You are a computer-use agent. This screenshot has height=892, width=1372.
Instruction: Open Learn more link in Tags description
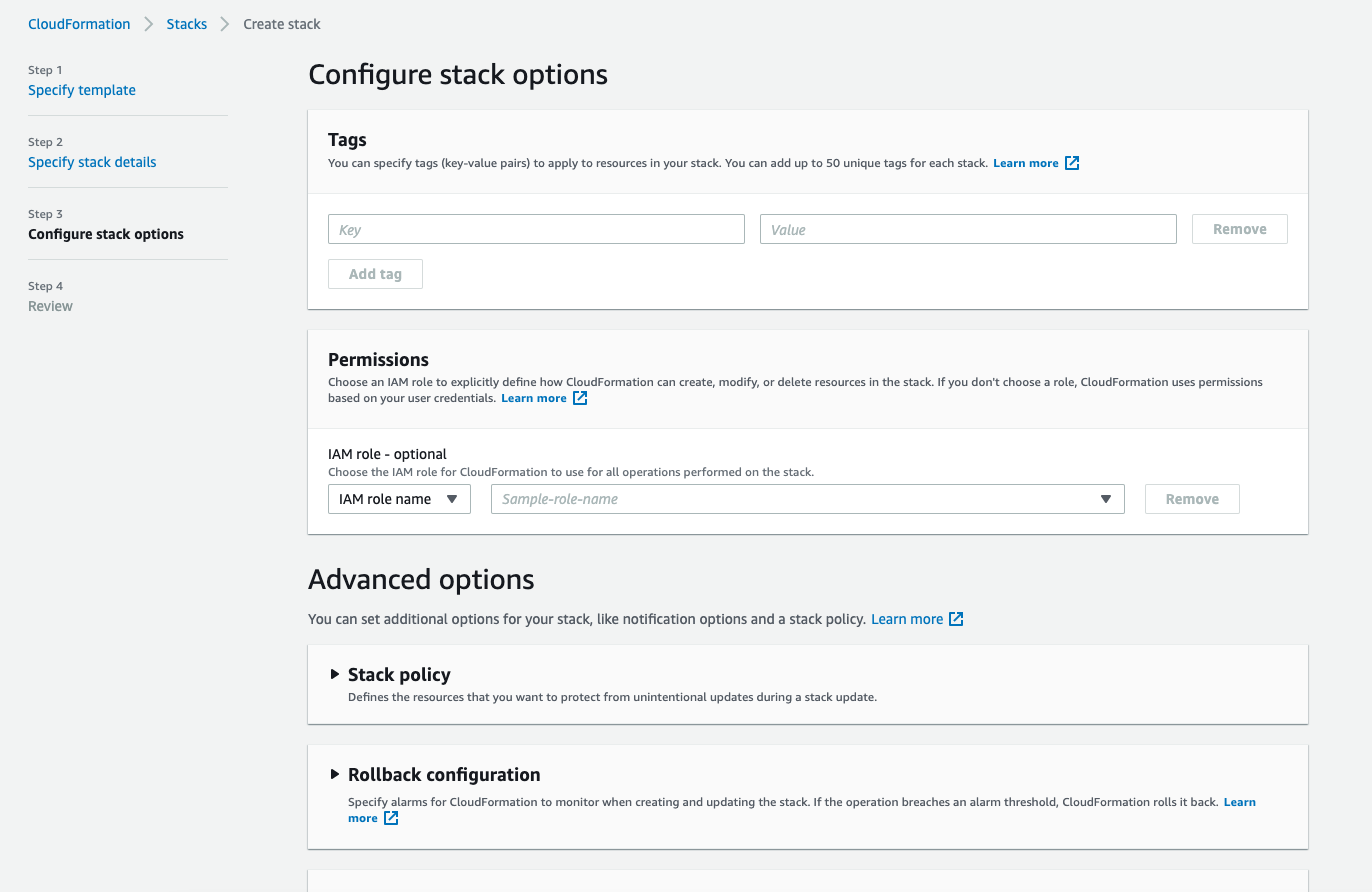(1025, 163)
